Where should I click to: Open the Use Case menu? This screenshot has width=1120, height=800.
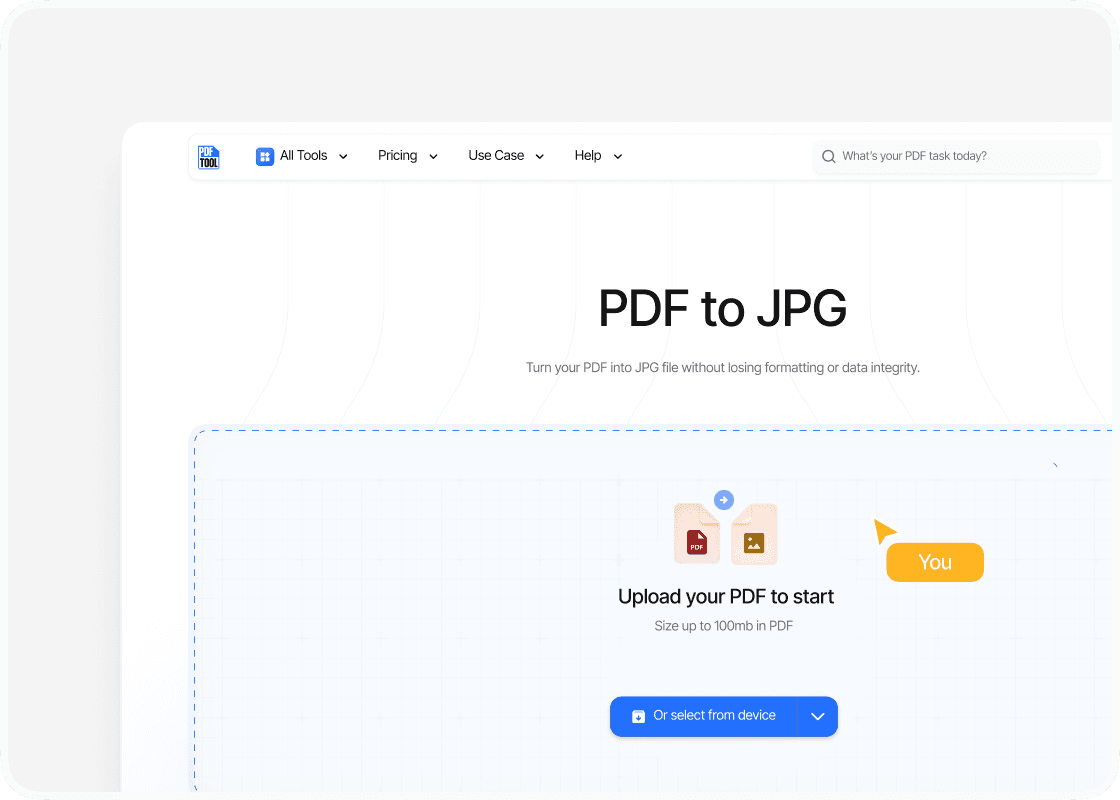point(496,156)
